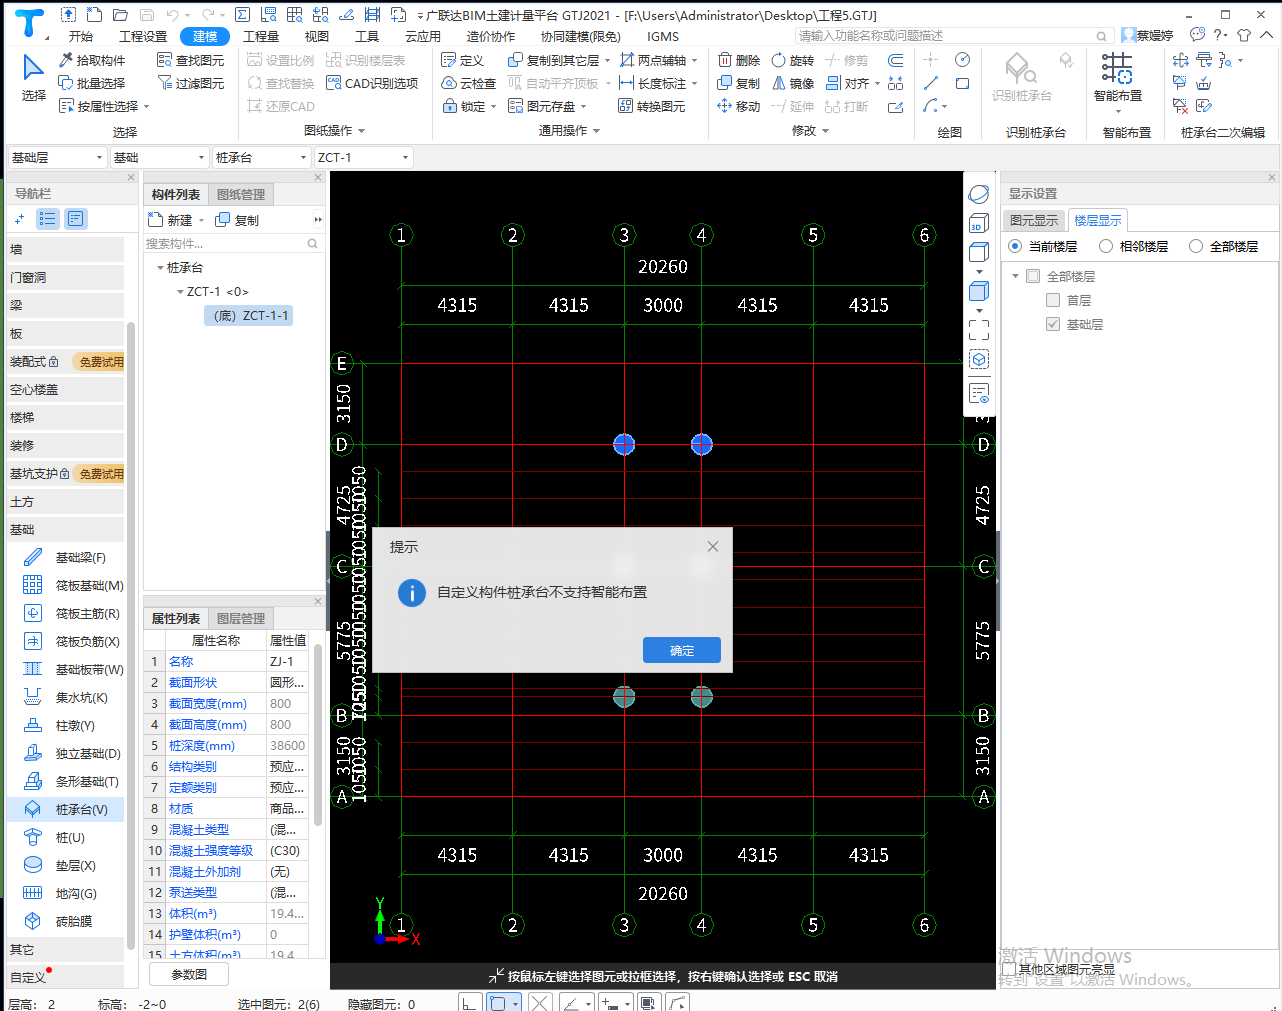1282x1011 pixels.
Task: Open the 建模 ribbon tab
Action: point(205,36)
